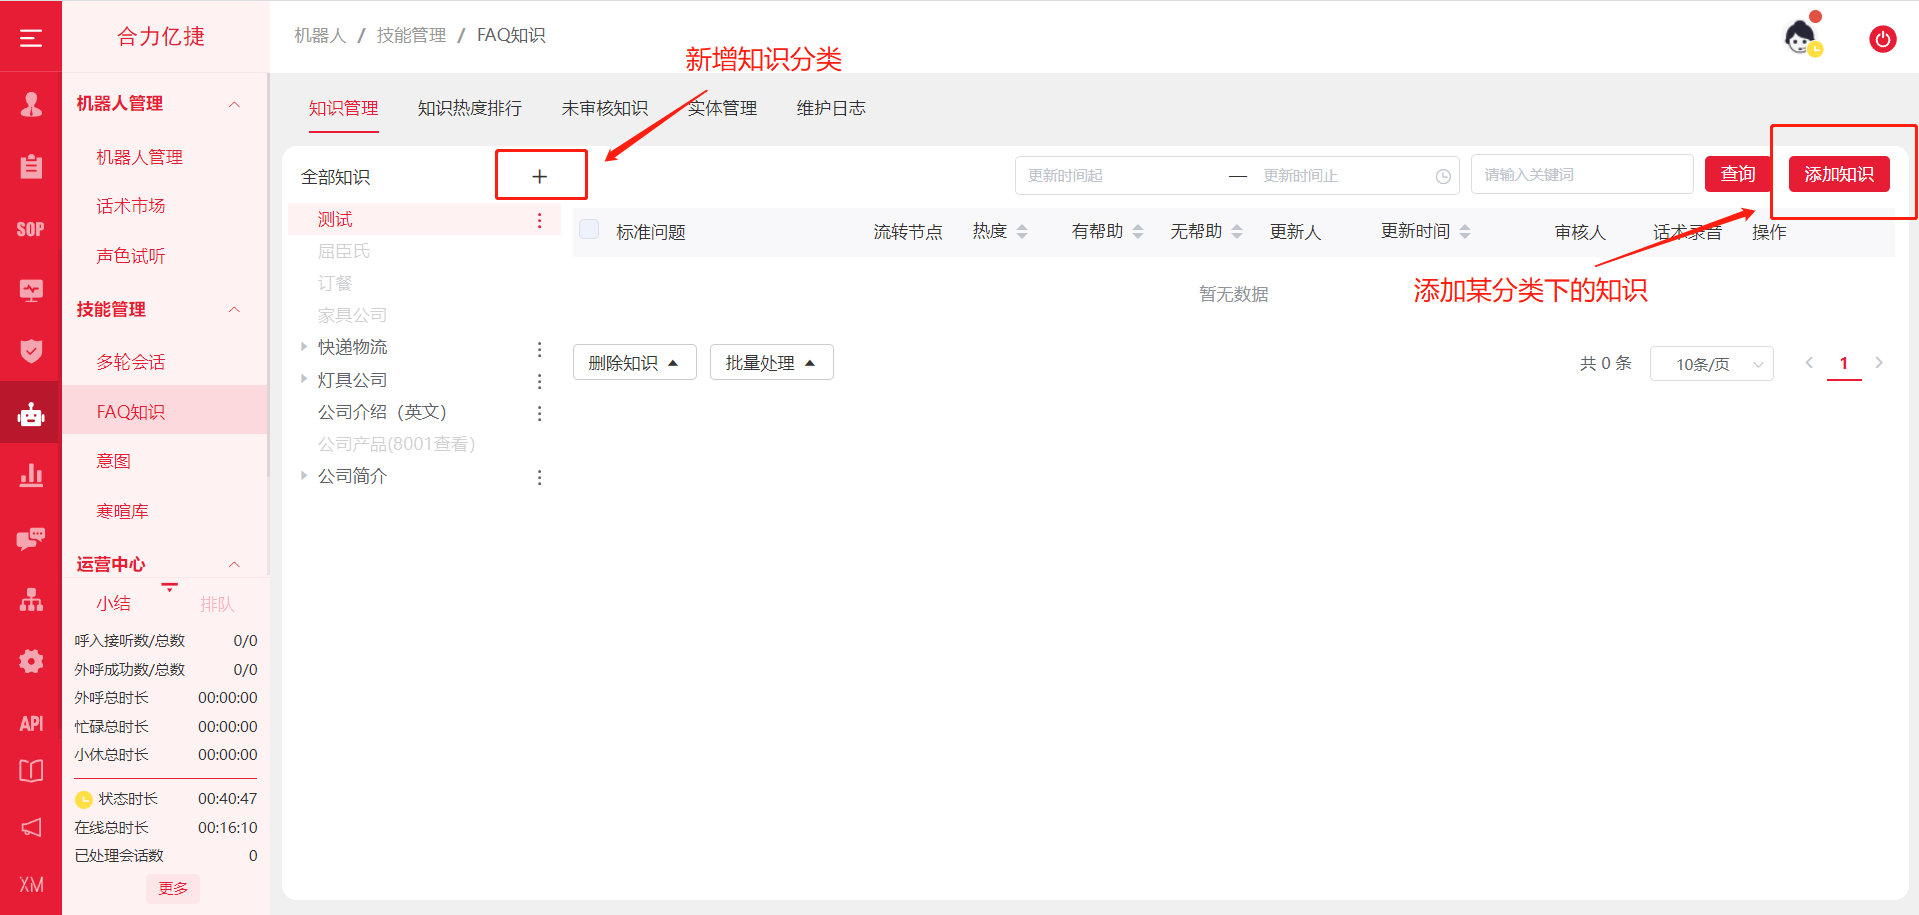
Task: Open the 10条/页 page size dropdown
Action: click(x=1711, y=364)
